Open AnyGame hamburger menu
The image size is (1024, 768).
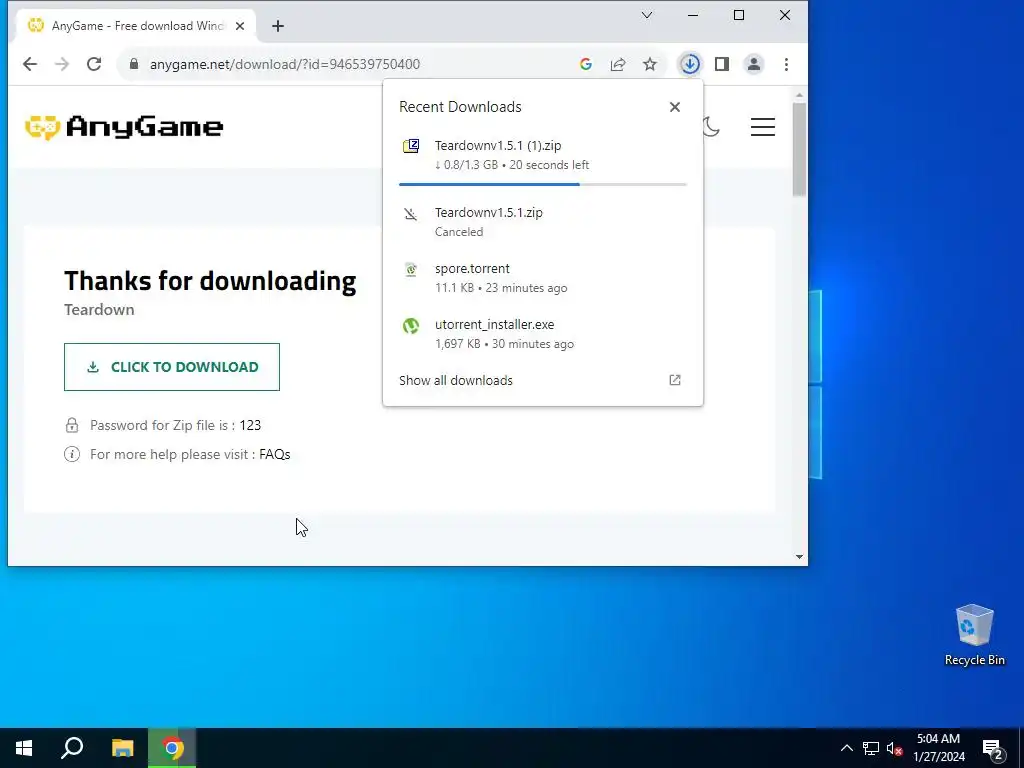[x=763, y=127]
